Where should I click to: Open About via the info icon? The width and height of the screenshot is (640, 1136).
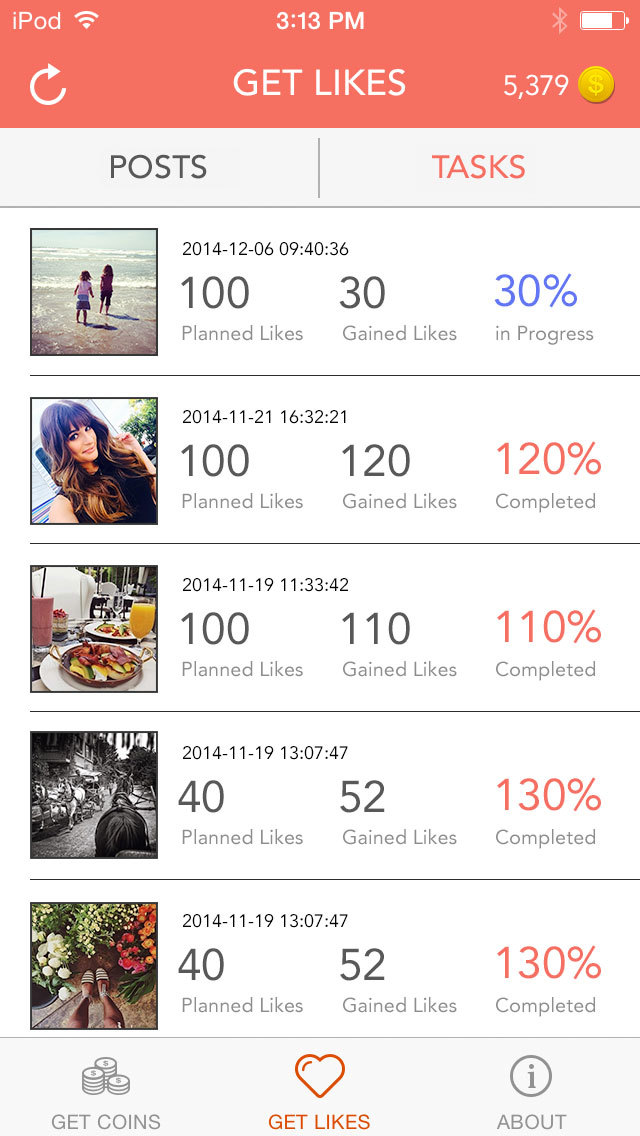[x=531, y=1077]
